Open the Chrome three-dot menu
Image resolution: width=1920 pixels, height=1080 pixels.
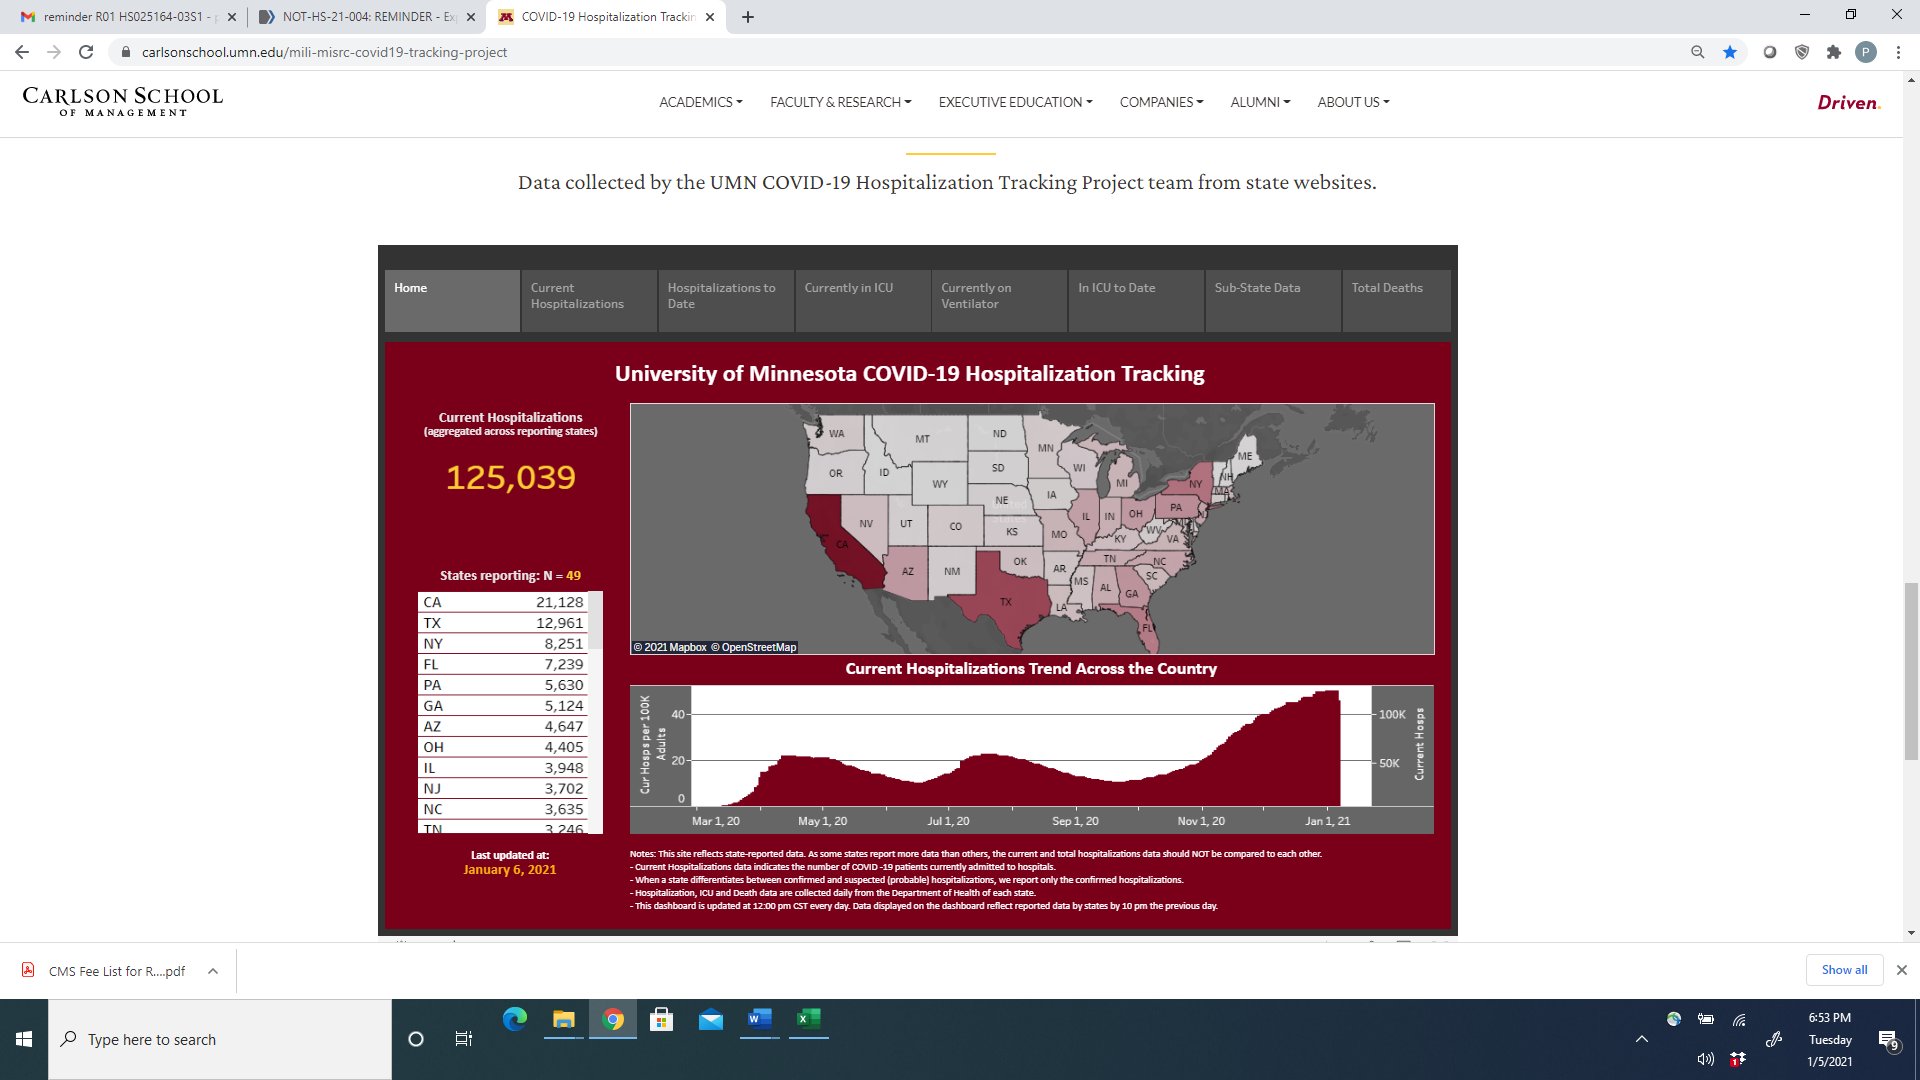[1898, 52]
